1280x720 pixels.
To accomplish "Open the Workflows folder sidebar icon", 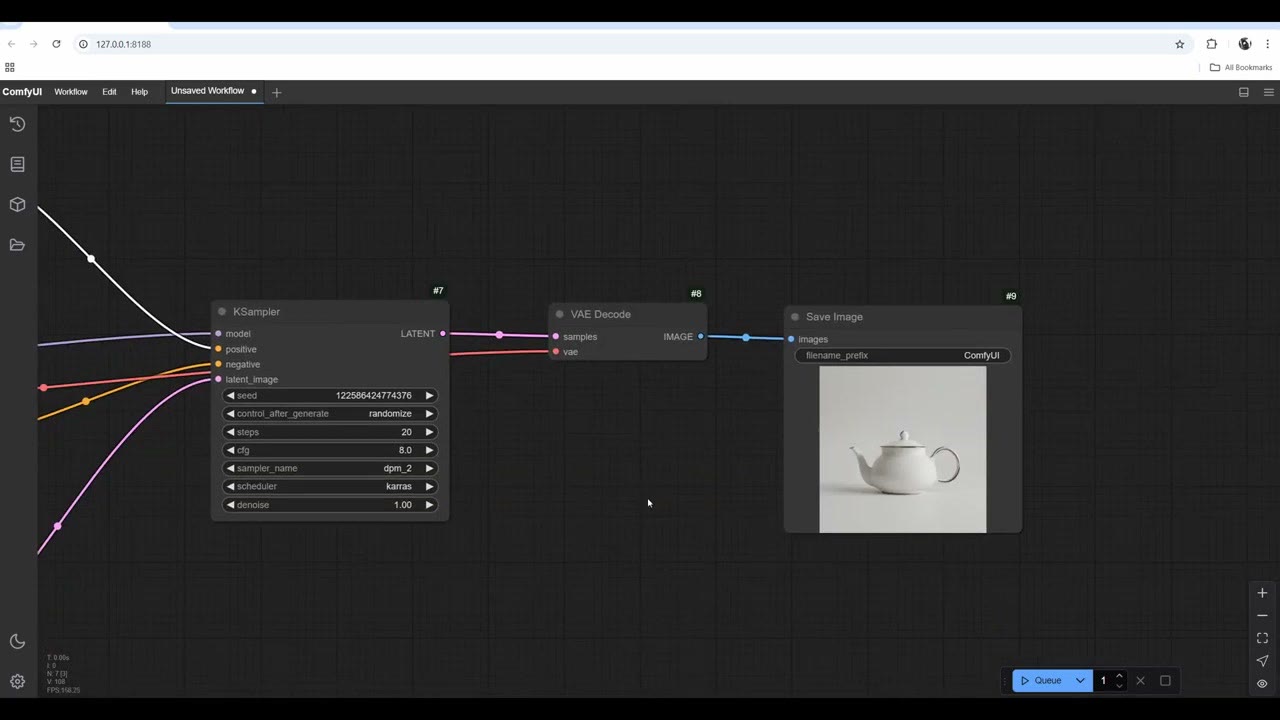I will [17, 245].
